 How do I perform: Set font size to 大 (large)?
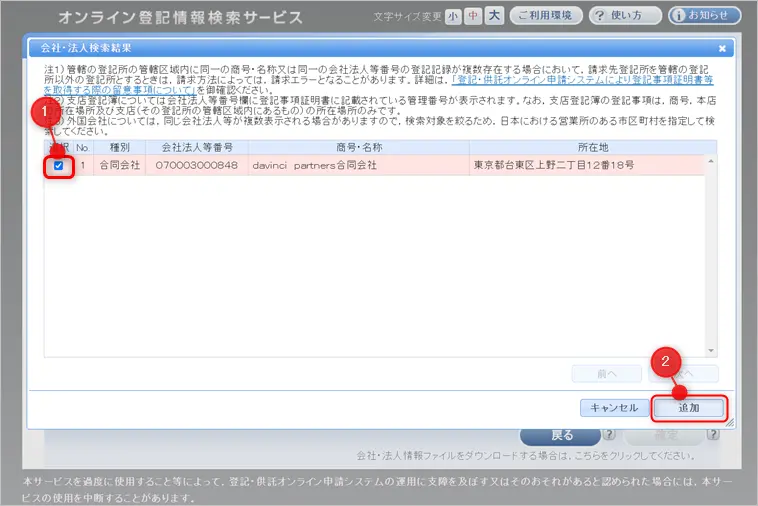click(x=494, y=16)
